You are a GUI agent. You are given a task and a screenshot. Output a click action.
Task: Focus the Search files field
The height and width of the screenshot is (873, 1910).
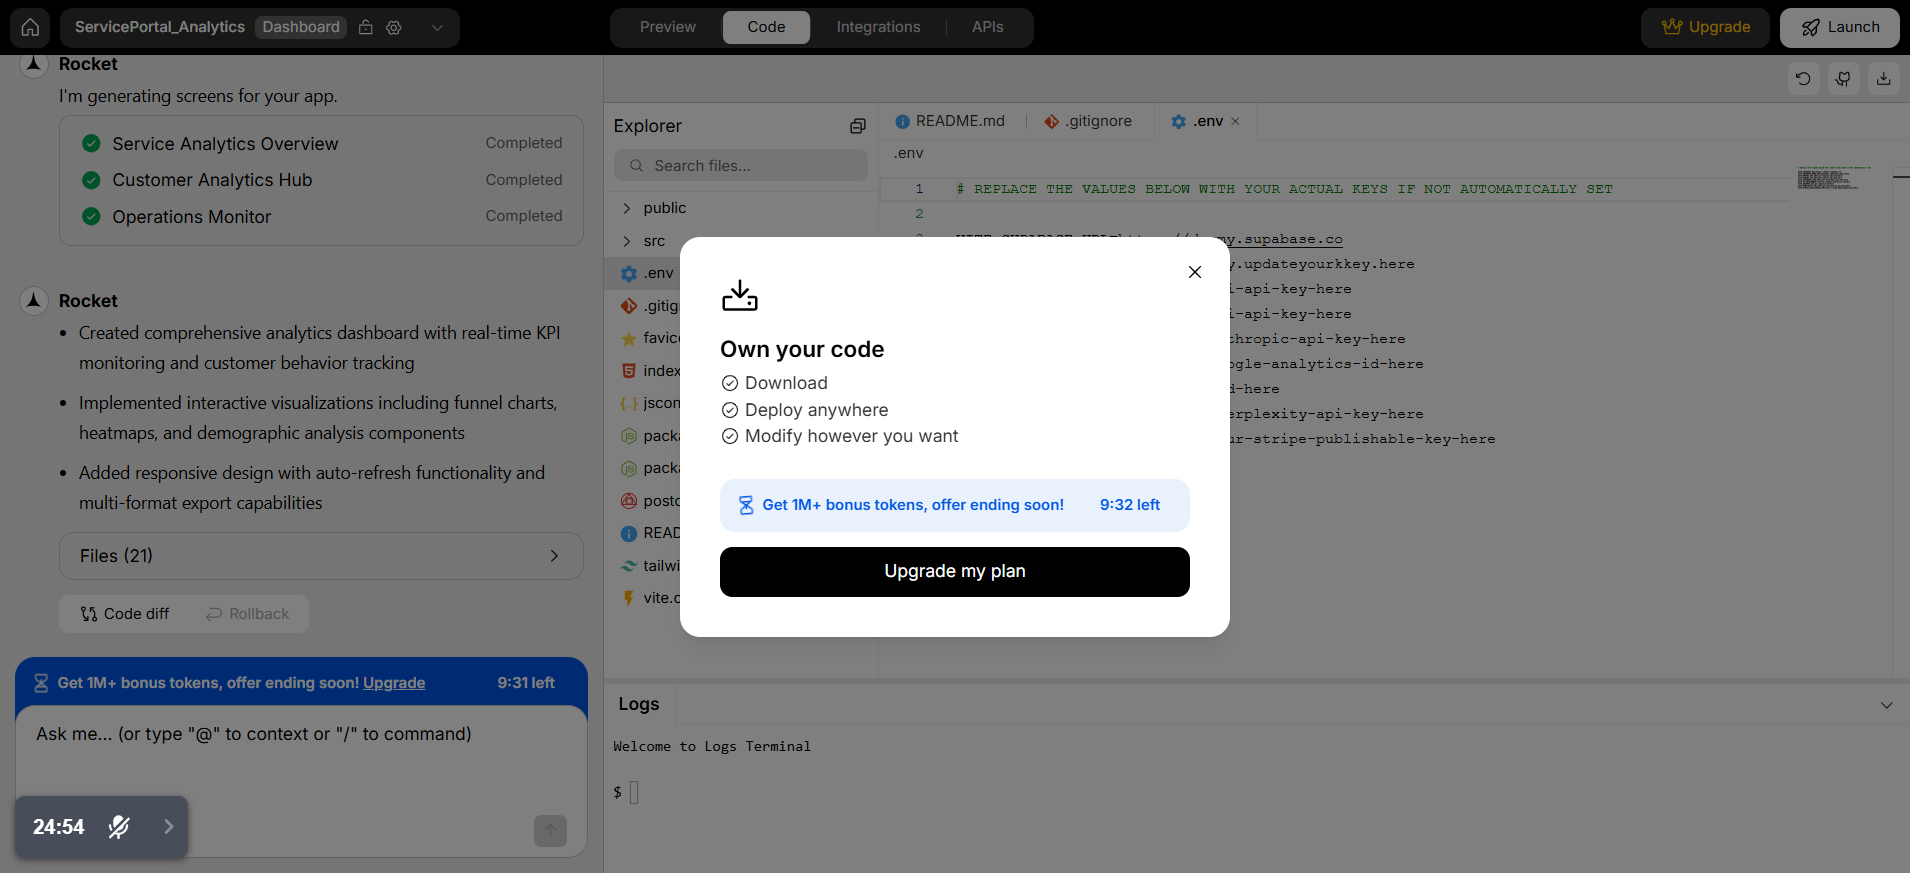click(x=741, y=165)
